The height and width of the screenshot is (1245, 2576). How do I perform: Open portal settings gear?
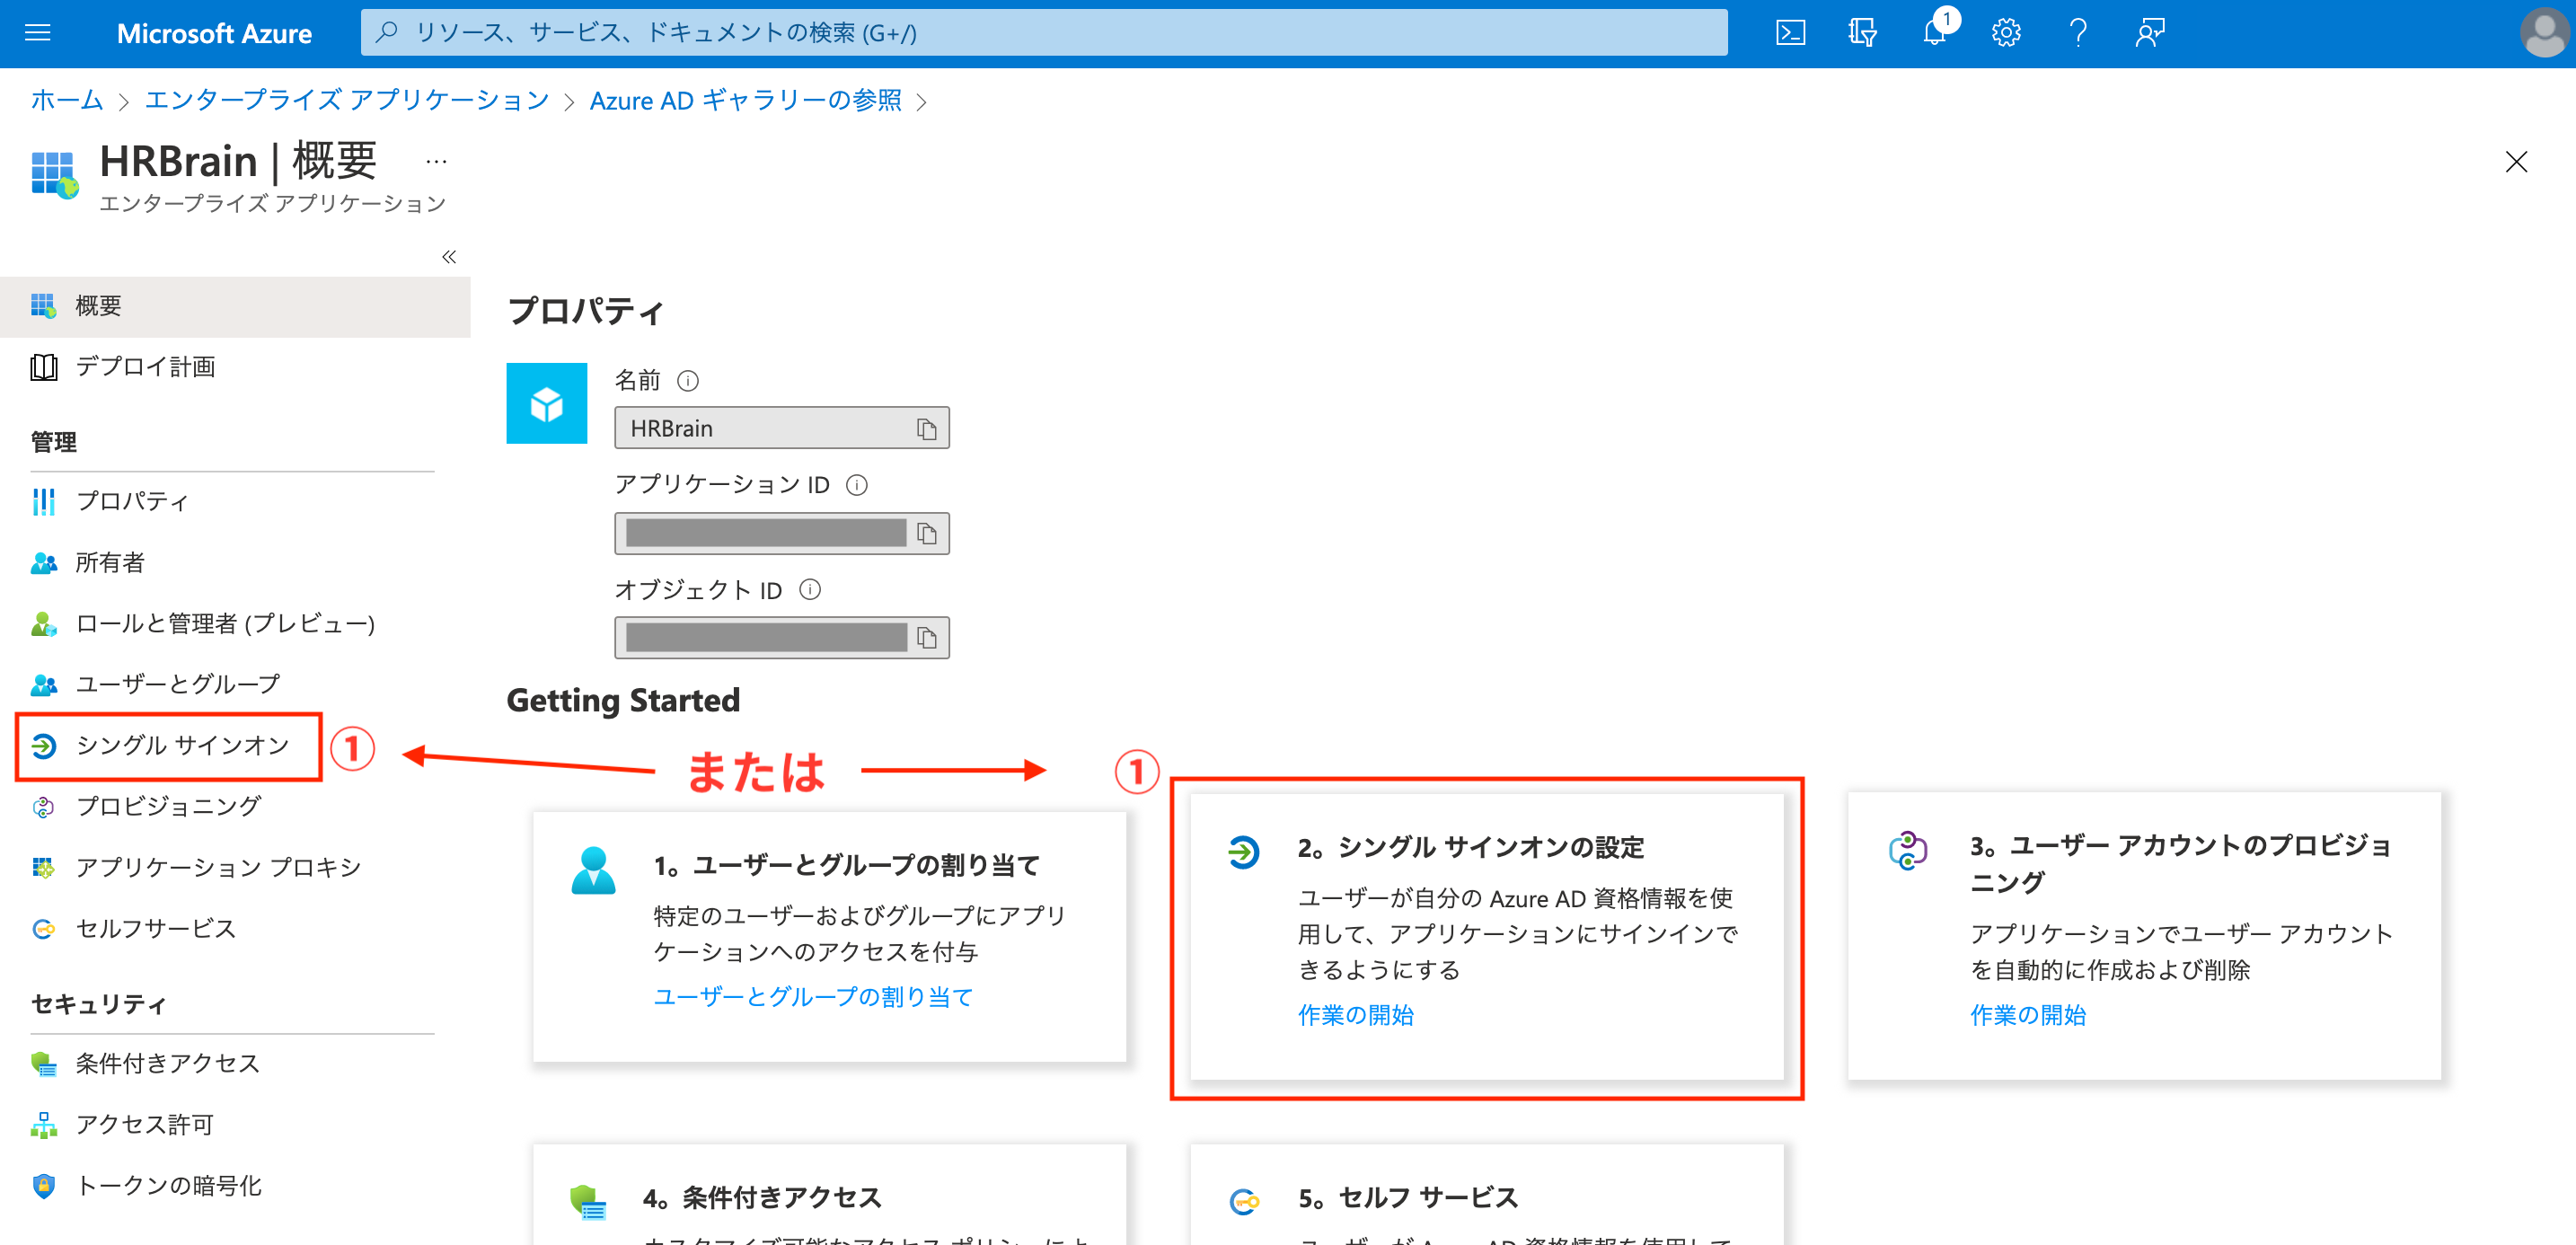tap(2006, 33)
